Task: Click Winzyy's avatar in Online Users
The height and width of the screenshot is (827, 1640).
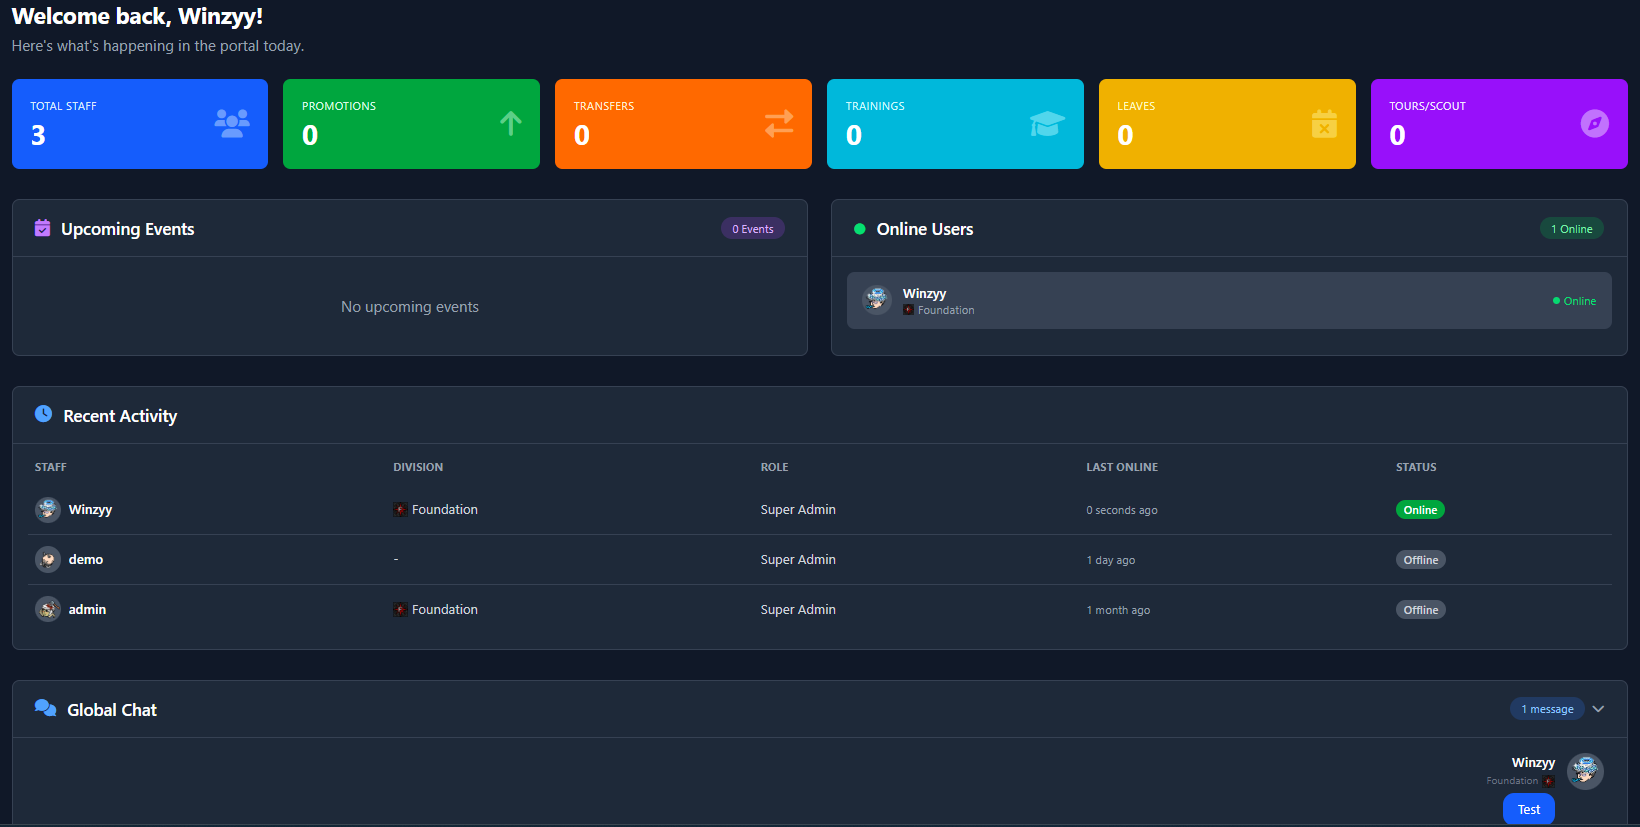Action: (877, 300)
